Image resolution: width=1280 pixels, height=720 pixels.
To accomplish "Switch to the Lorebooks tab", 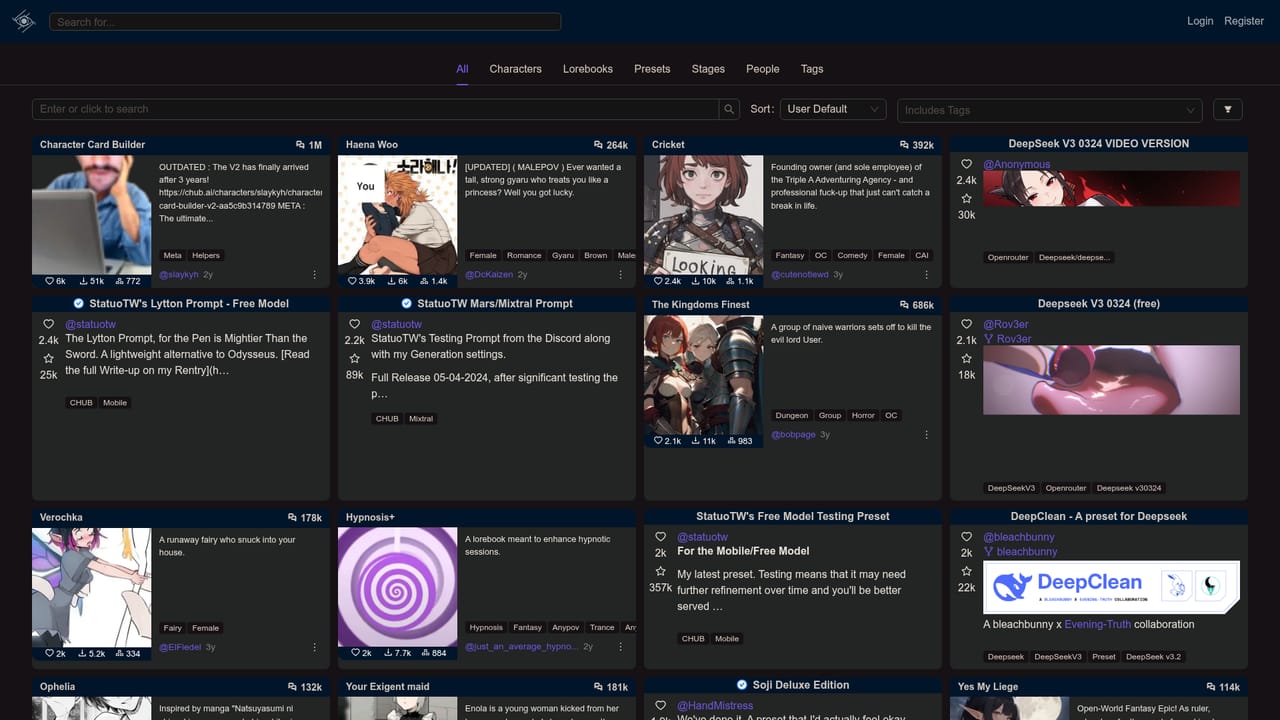I will click(x=588, y=69).
